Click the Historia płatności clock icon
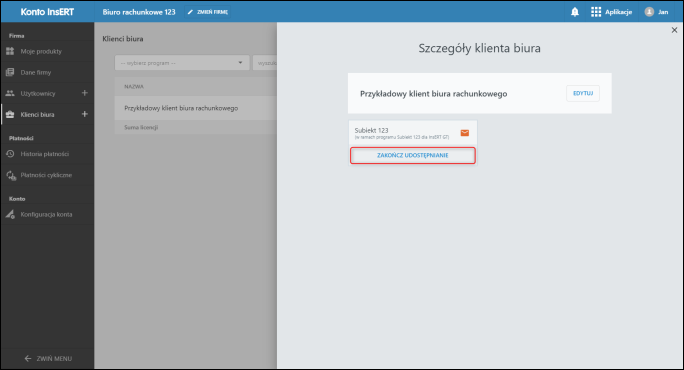Image resolution: width=684 pixels, height=370 pixels. 10,154
